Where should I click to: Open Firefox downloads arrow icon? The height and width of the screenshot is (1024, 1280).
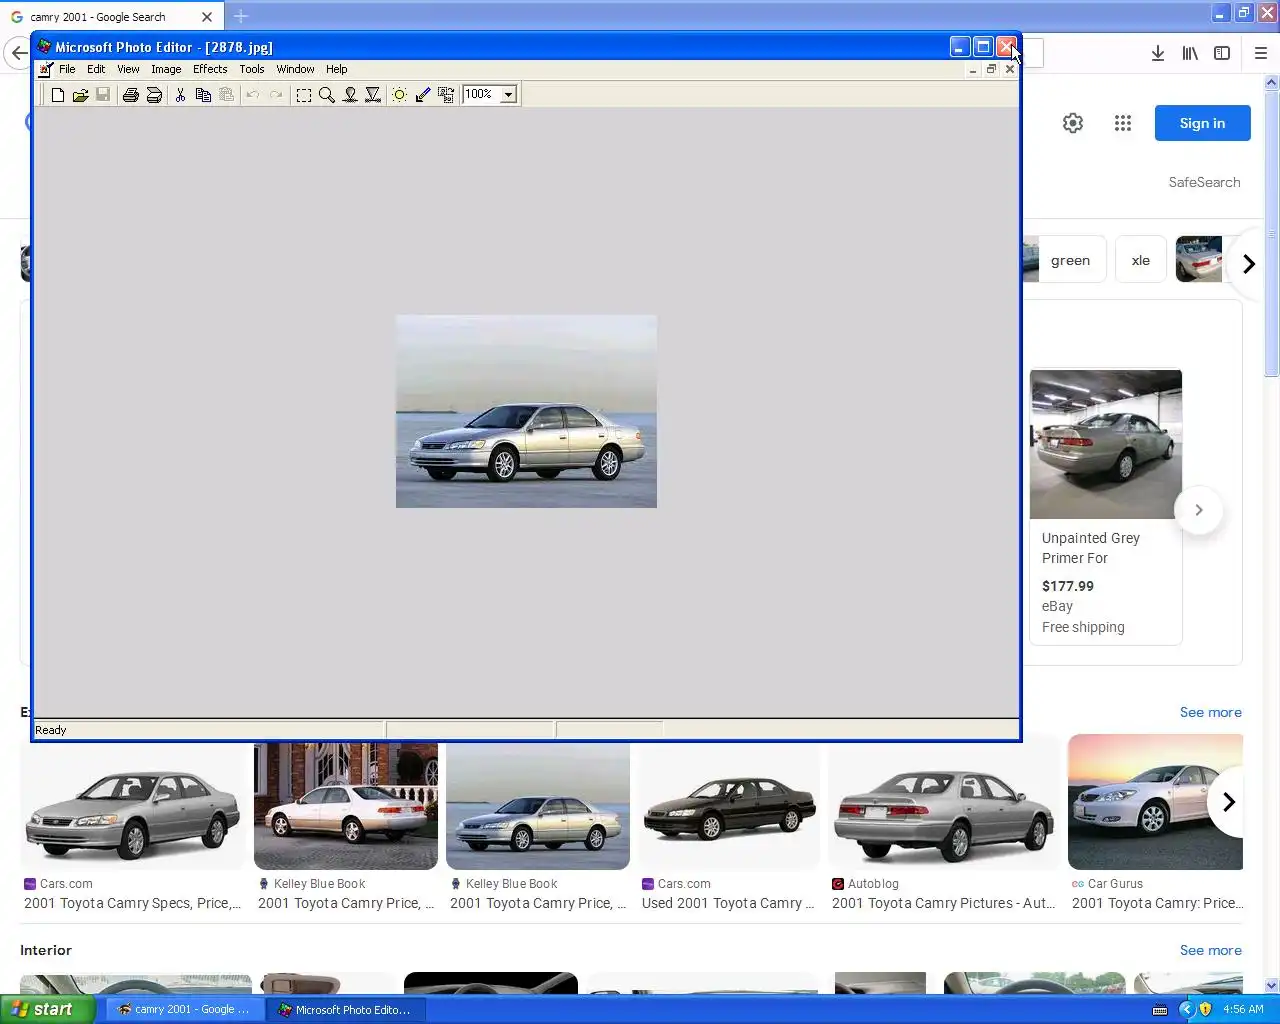(1157, 53)
